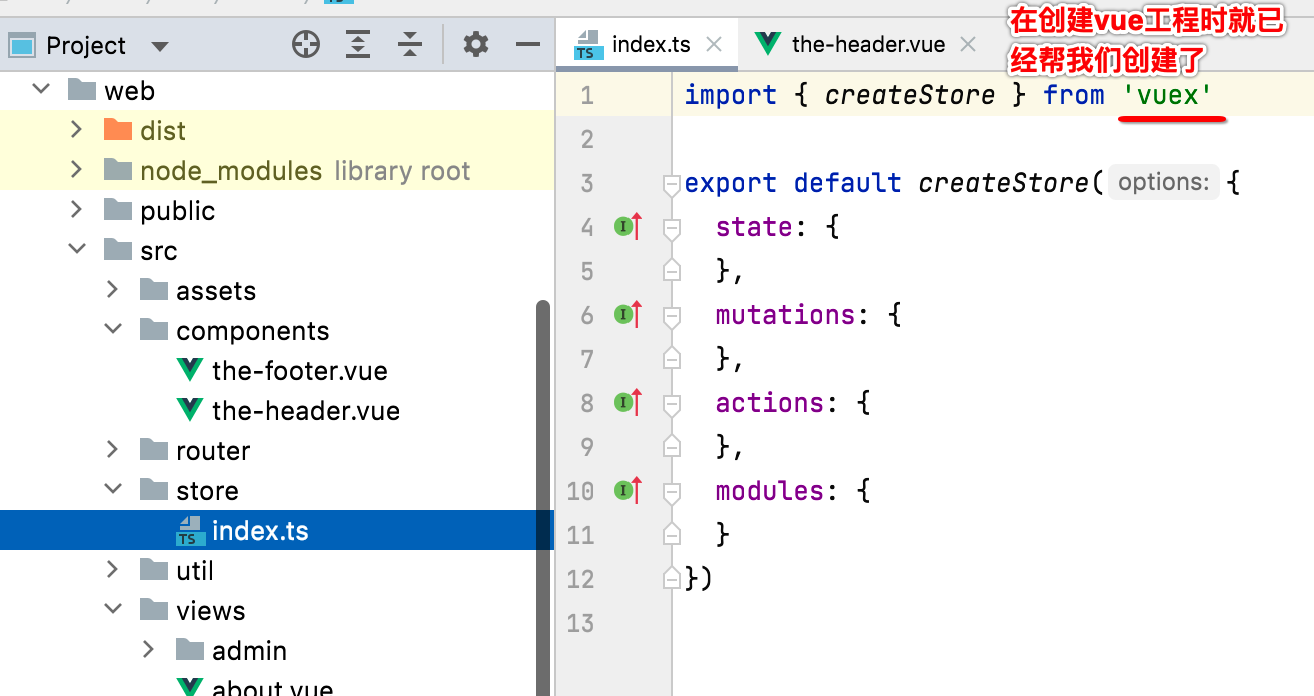The image size is (1314, 696).
Task: Switch to the the-header.vue tab
Action: [866, 44]
